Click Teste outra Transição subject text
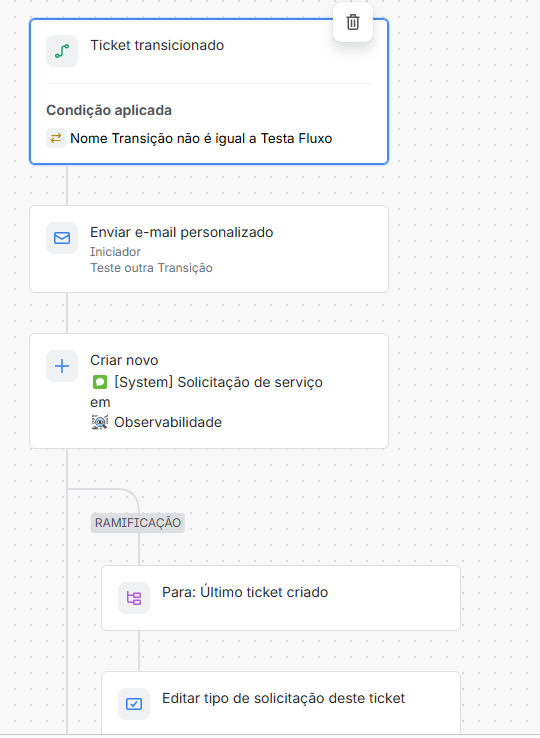The height and width of the screenshot is (738, 540). [x=152, y=268]
